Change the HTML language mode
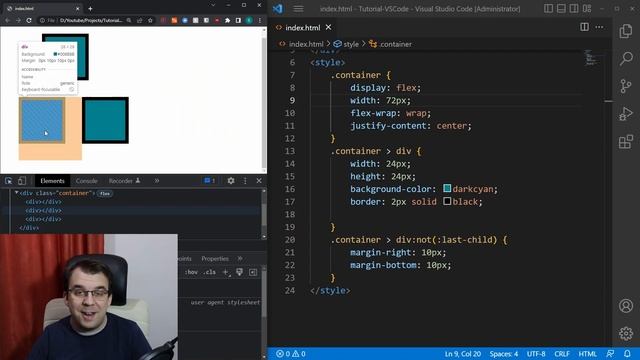Image resolution: width=640 pixels, height=360 pixels. [x=587, y=354]
